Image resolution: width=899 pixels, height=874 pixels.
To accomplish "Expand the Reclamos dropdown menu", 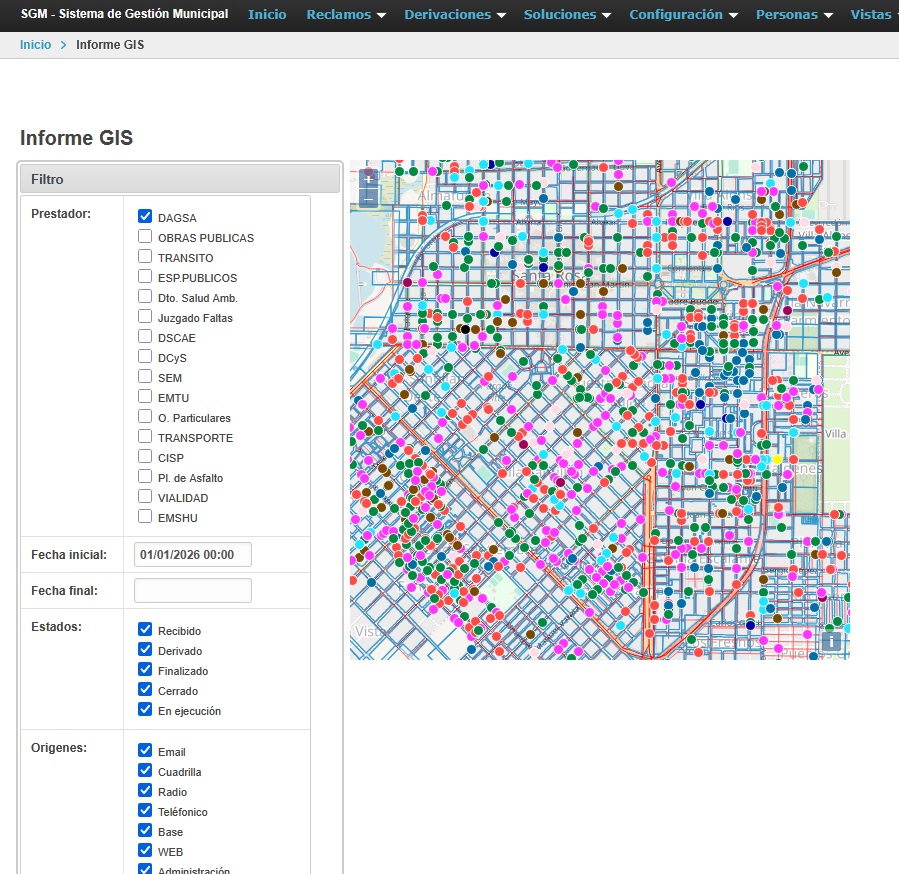I will pyautogui.click(x=345, y=15).
